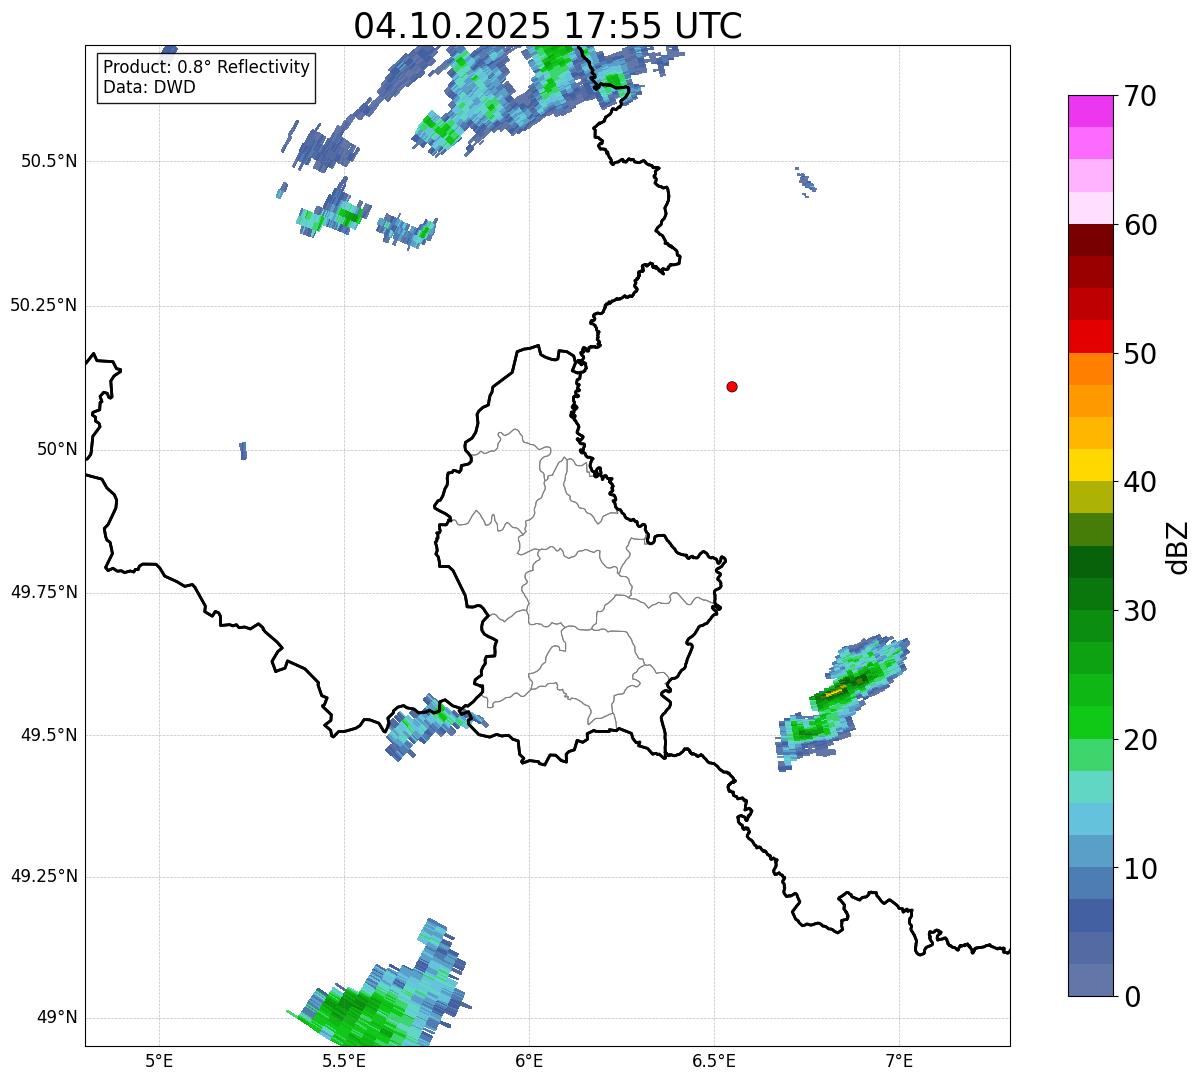The height and width of the screenshot is (1081, 1202).
Task: Click the red dot location marker
Action: (732, 386)
